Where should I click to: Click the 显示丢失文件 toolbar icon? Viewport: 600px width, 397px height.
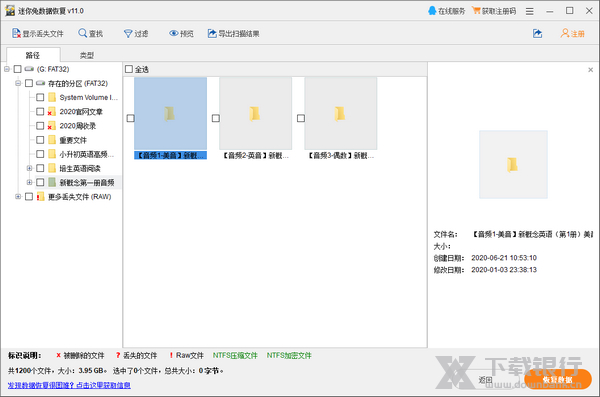pyautogui.click(x=16, y=33)
